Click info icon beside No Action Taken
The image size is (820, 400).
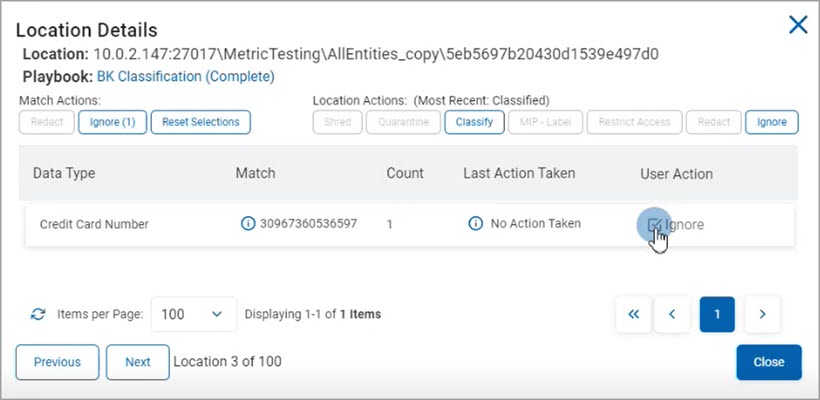click(x=476, y=224)
